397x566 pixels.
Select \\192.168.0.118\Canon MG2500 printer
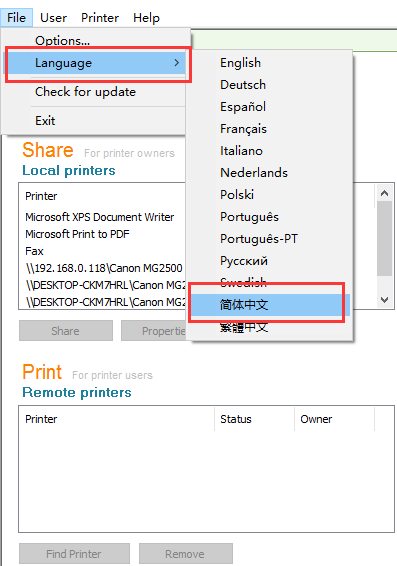[x=104, y=268]
